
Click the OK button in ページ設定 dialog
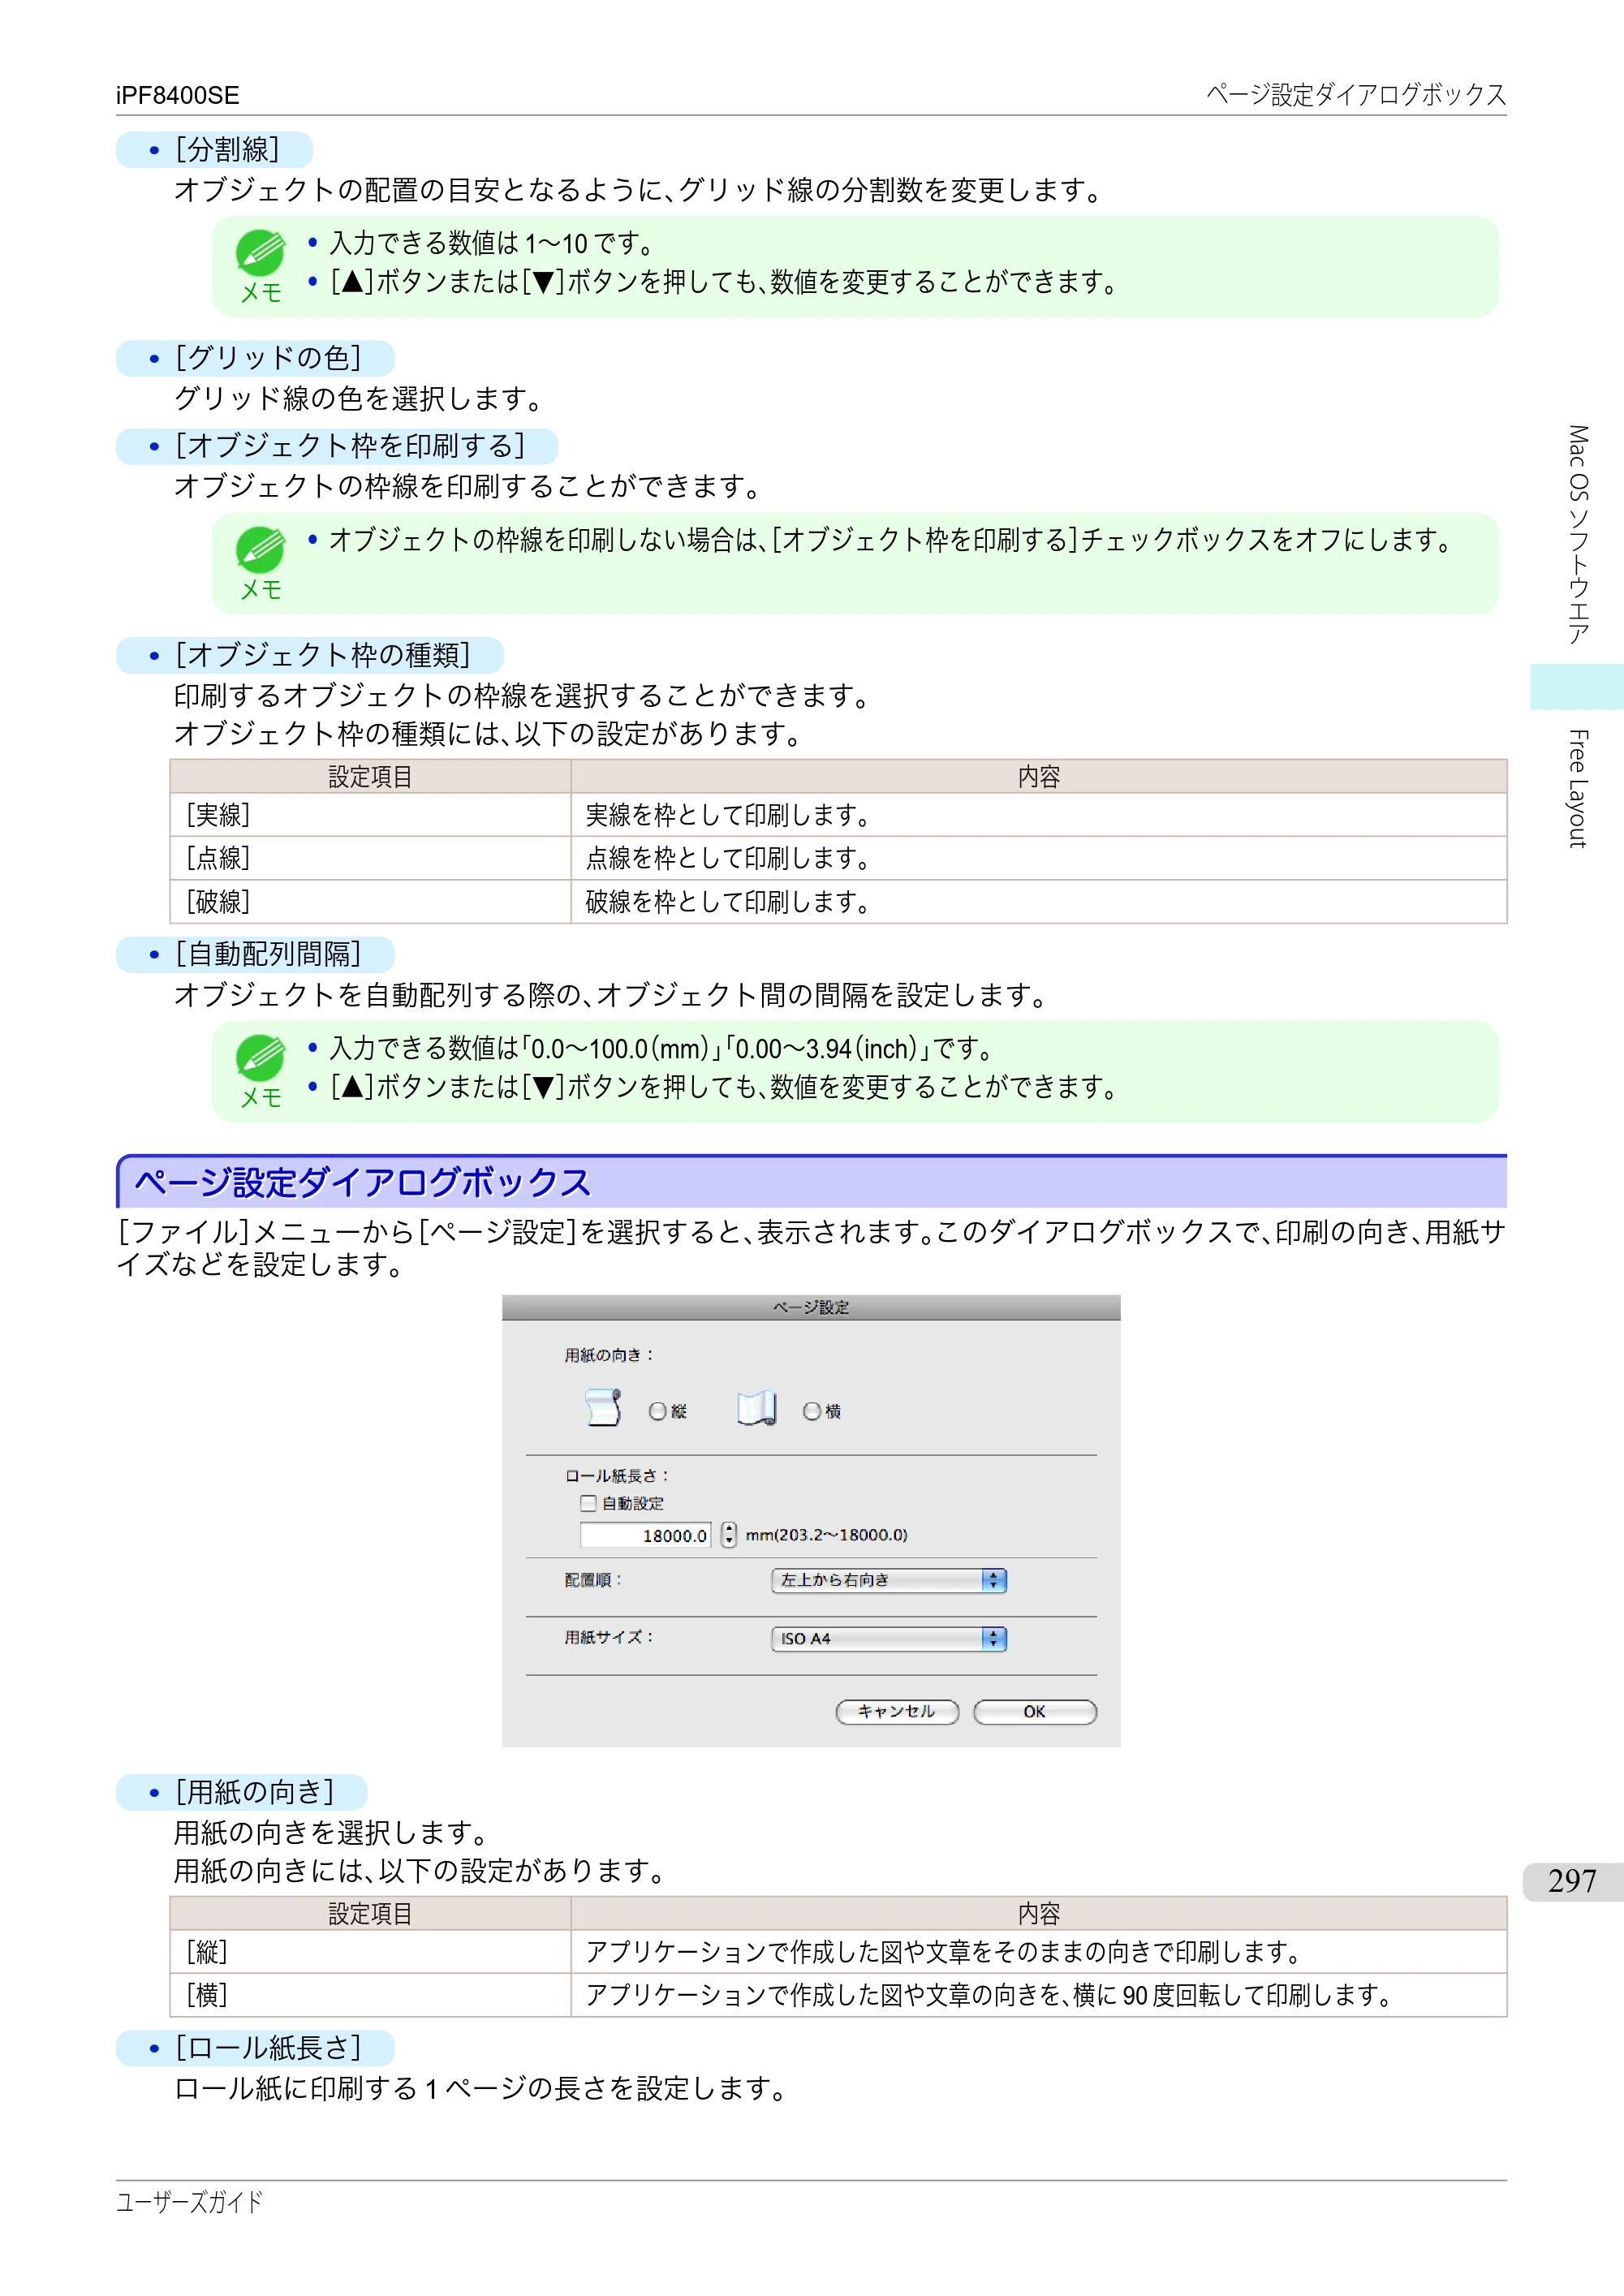click(1035, 1712)
